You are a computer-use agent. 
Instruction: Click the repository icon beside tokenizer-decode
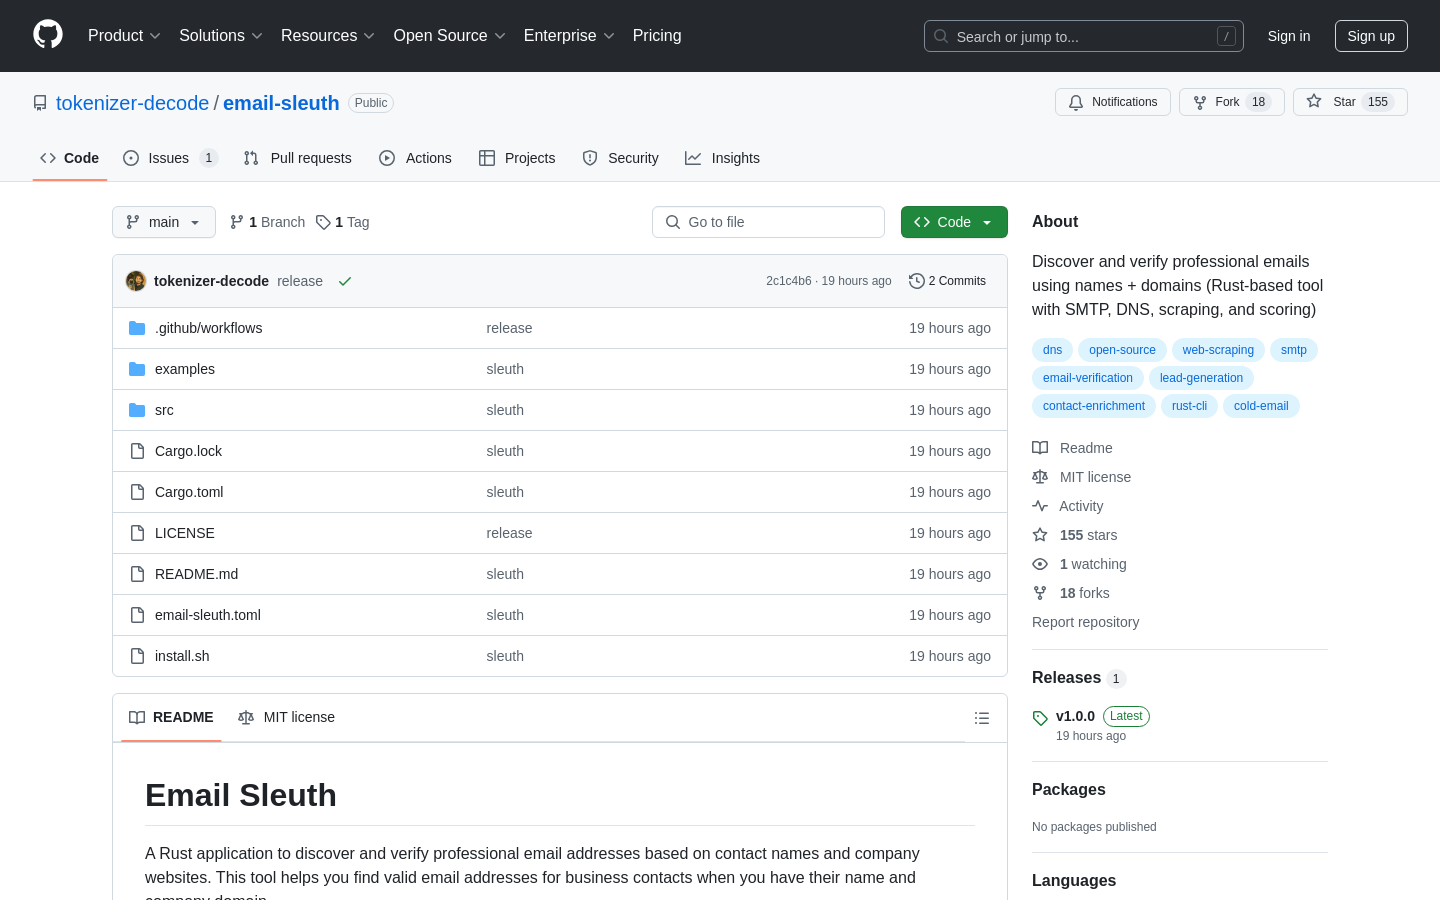pyautogui.click(x=40, y=103)
